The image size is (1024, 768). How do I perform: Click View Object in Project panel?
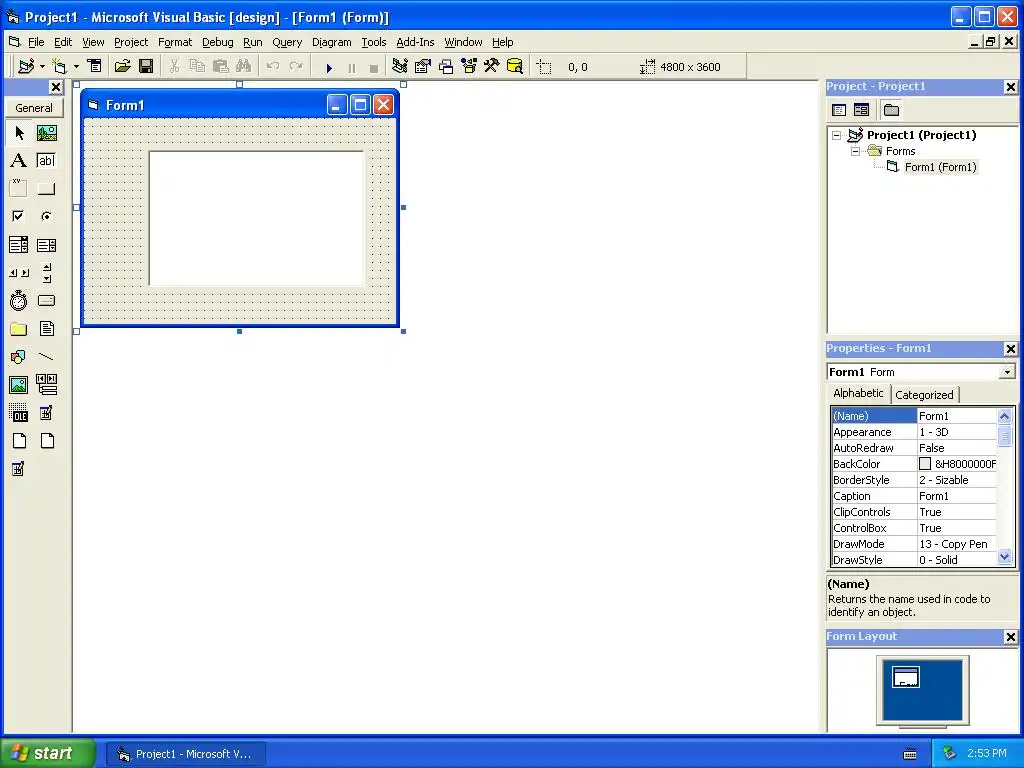click(x=861, y=110)
